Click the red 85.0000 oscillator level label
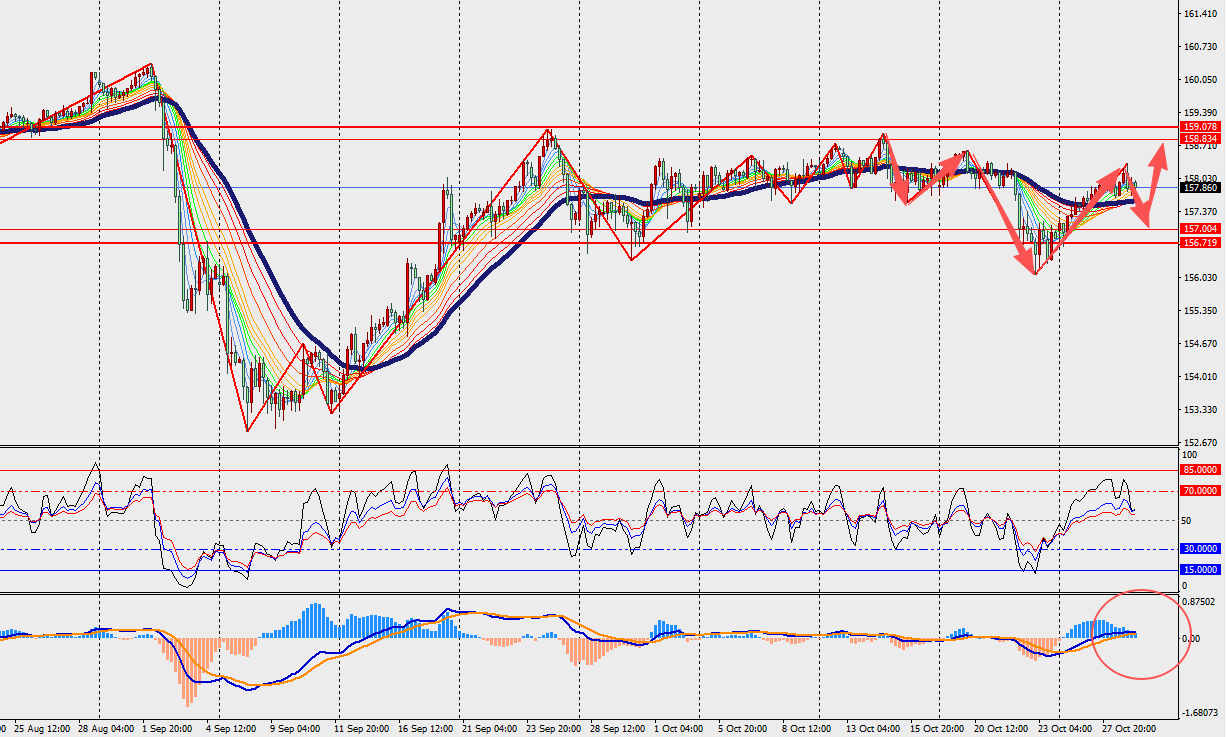Viewport: 1226px width, 737px height. coord(1200,469)
